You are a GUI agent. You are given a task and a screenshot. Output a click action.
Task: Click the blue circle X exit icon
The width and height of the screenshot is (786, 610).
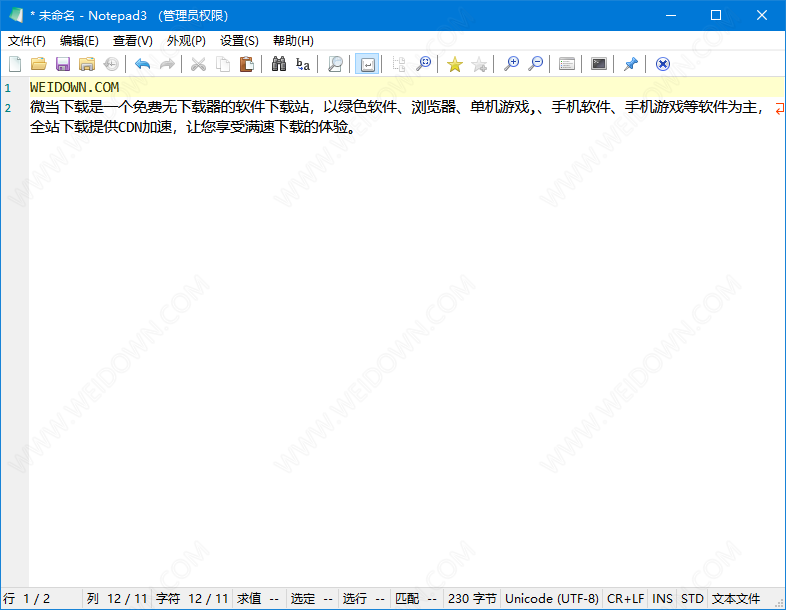663,64
